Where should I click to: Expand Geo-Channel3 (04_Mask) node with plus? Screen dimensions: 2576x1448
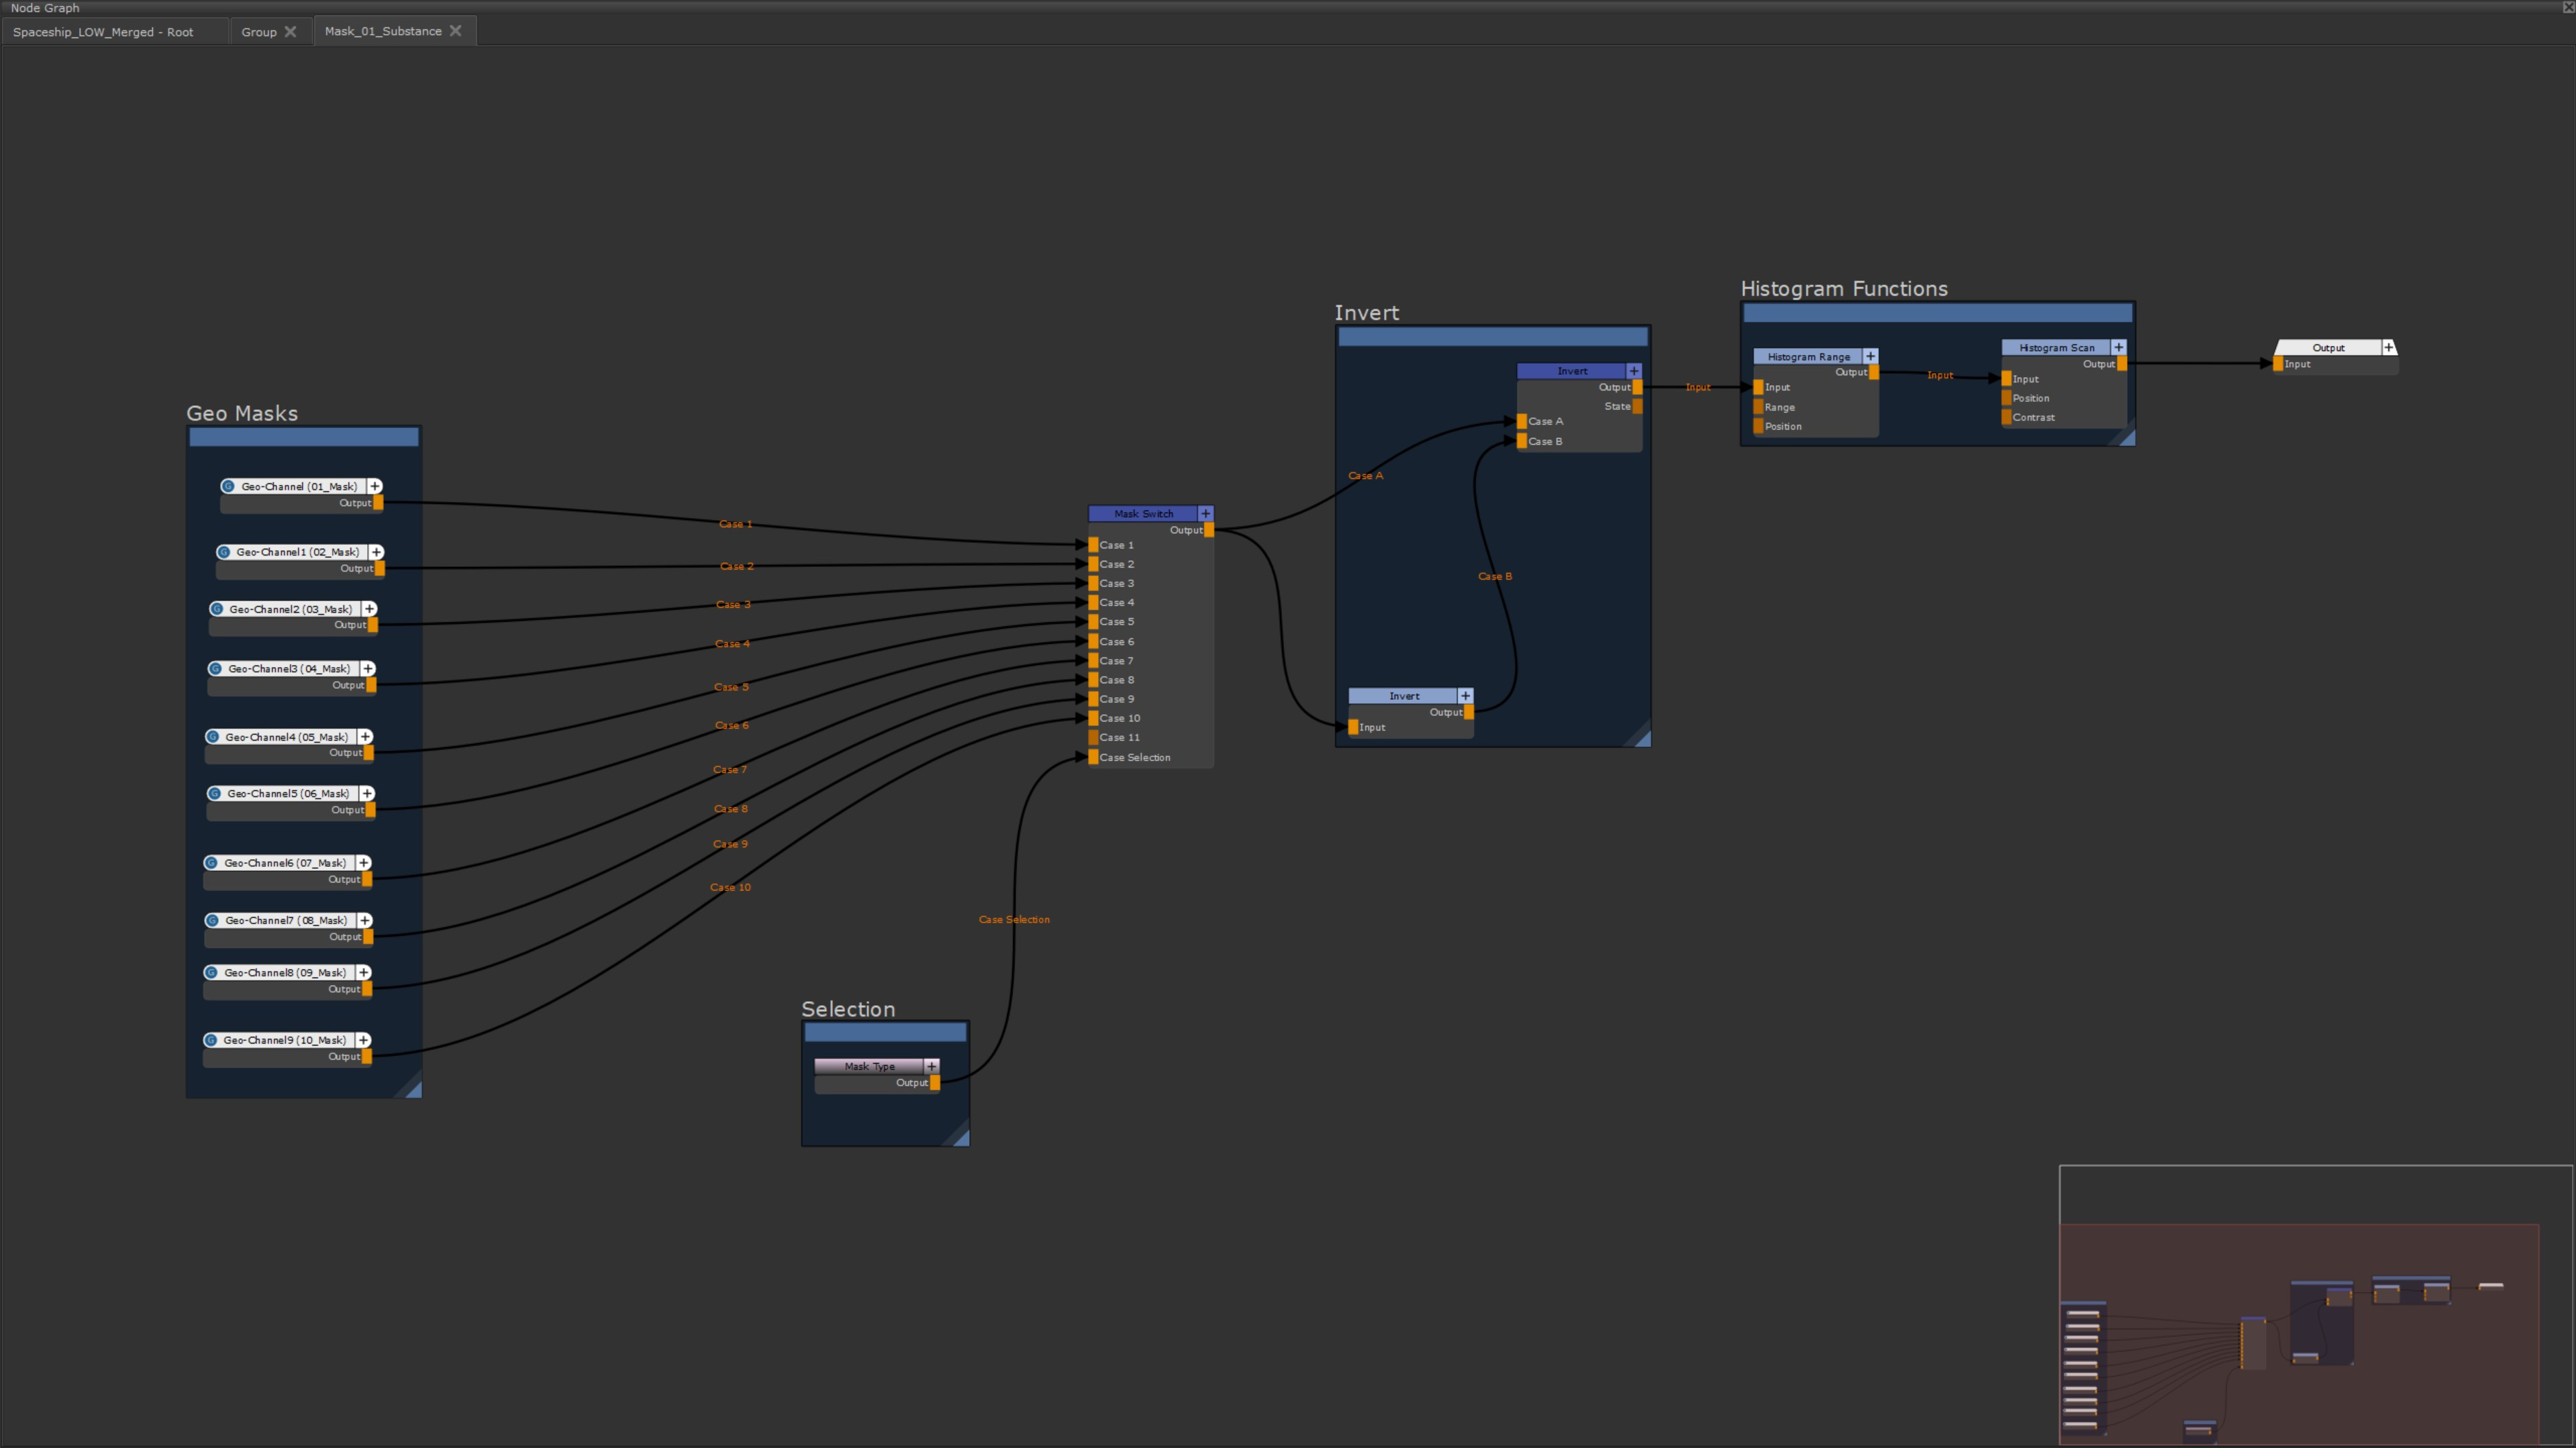coord(368,669)
